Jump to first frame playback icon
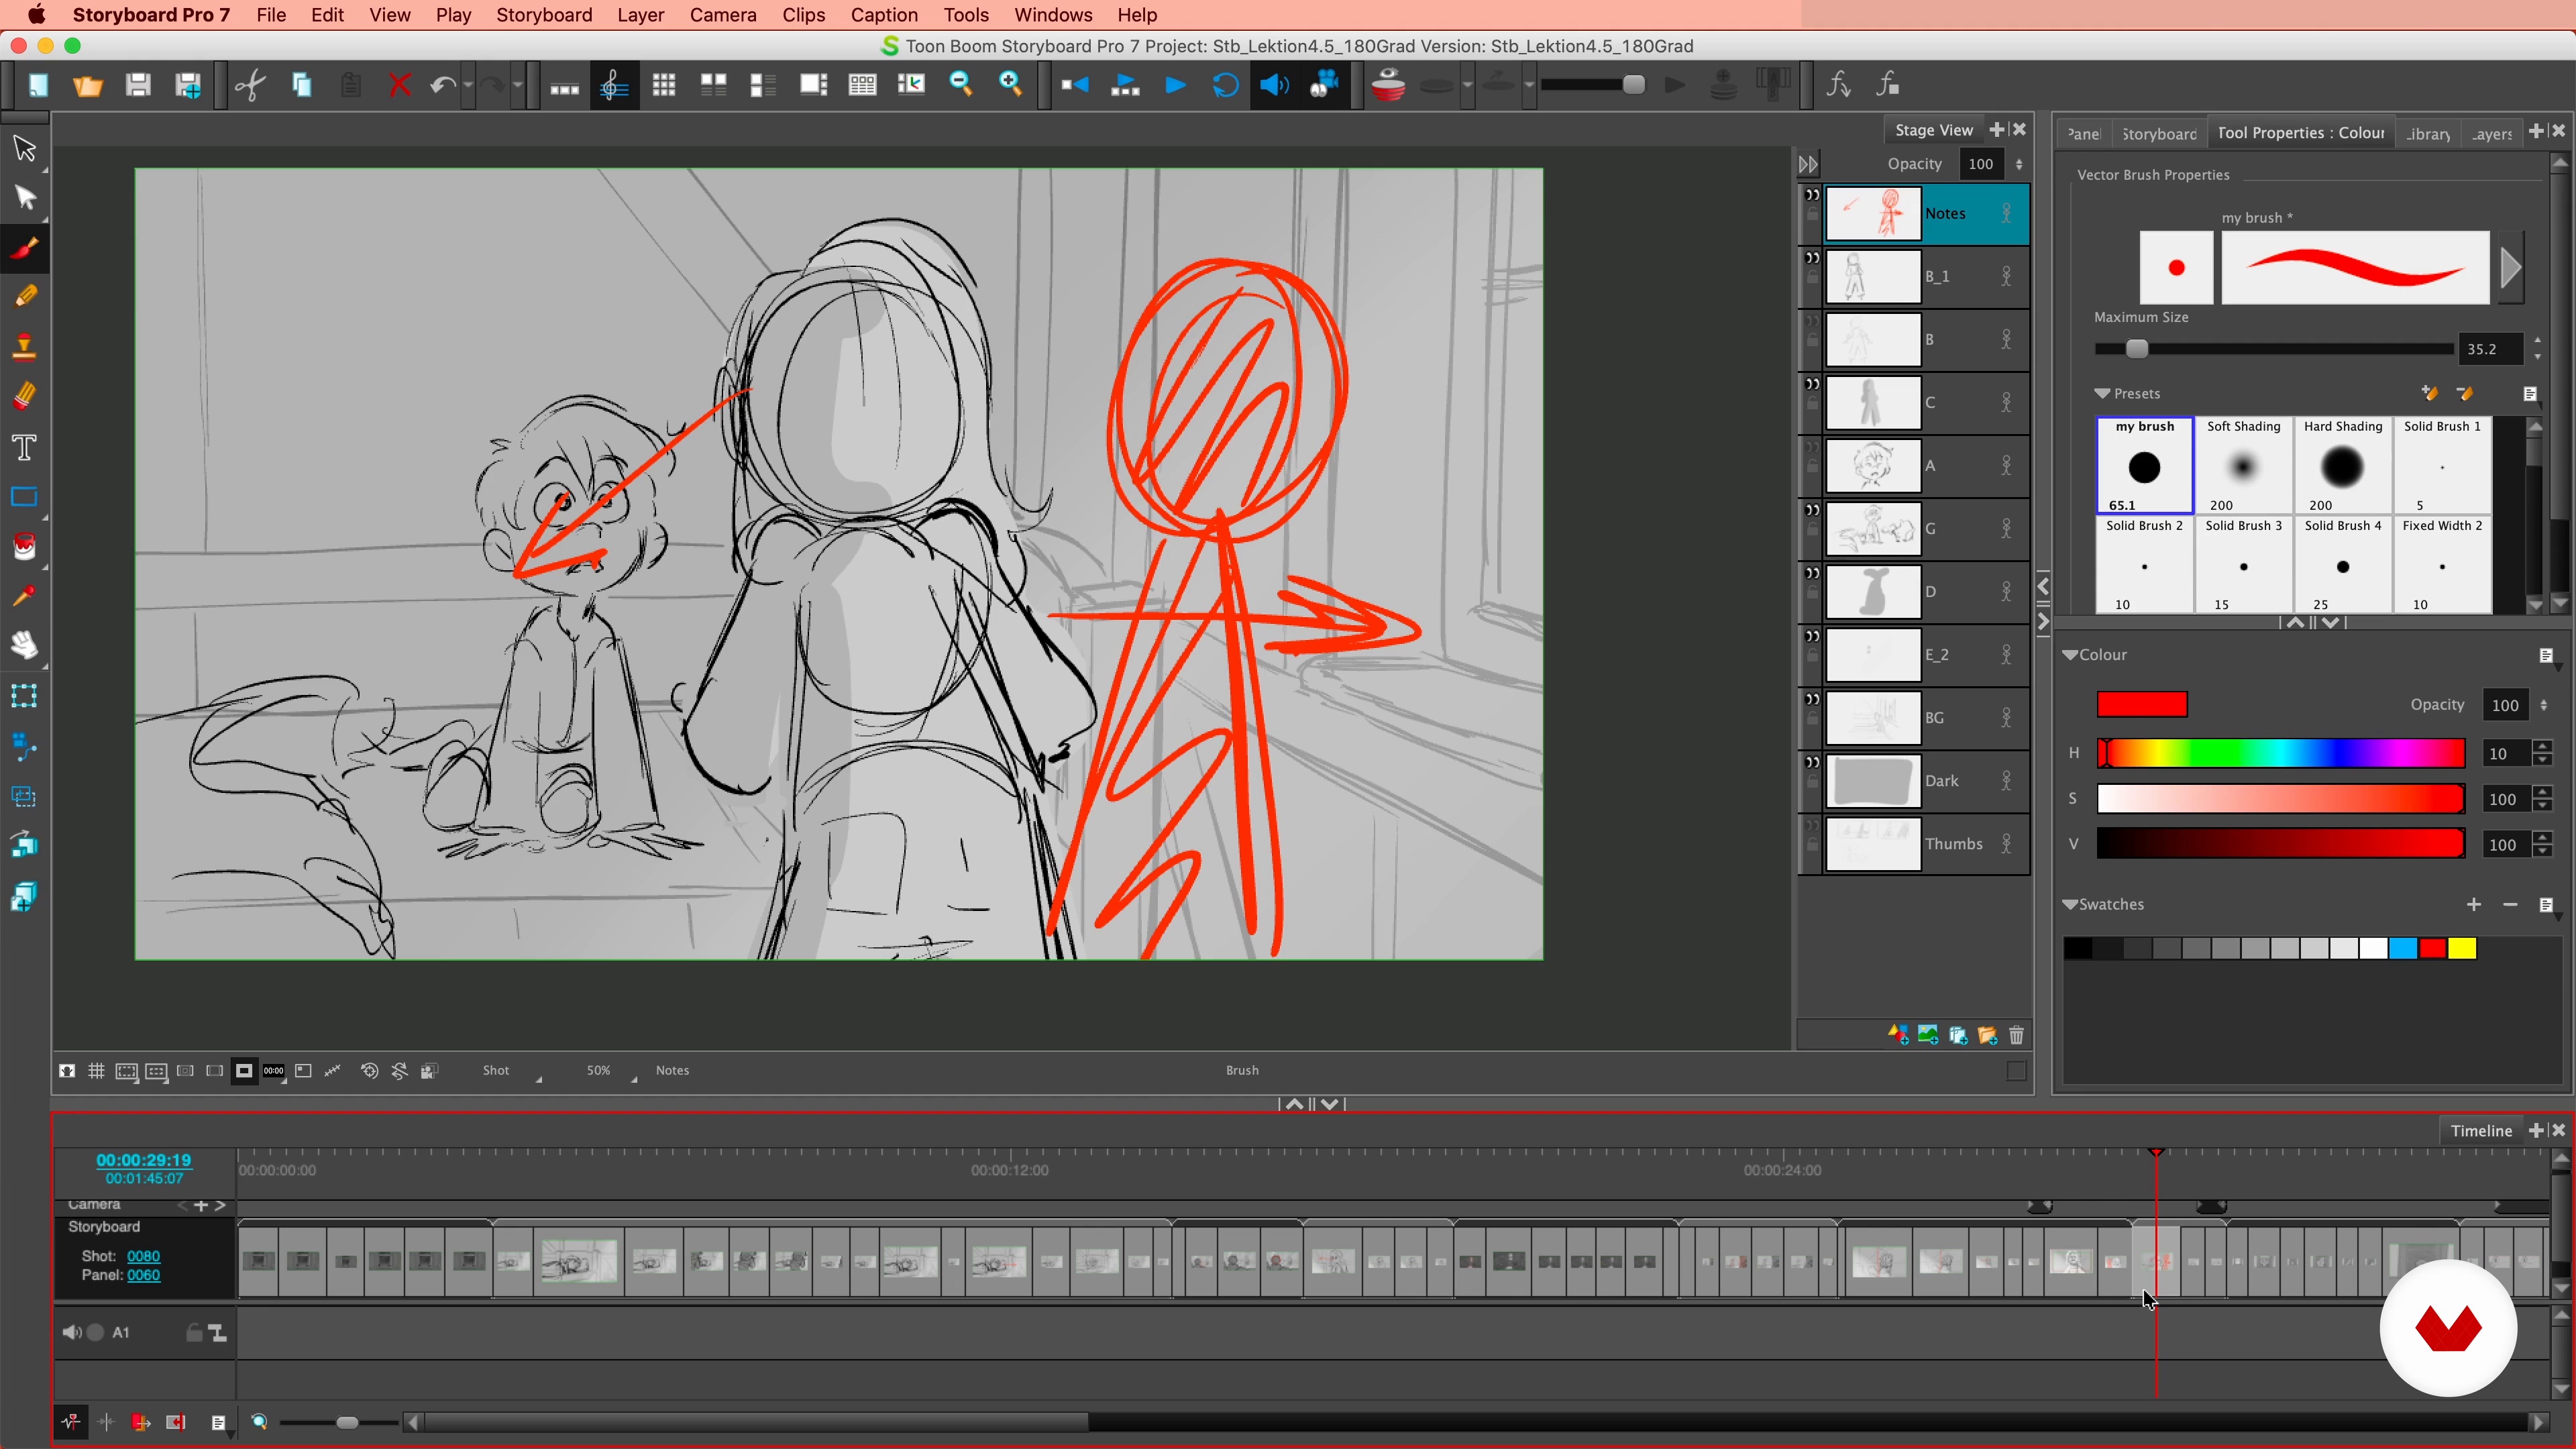 pyautogui.click(x=1075, y=85)
